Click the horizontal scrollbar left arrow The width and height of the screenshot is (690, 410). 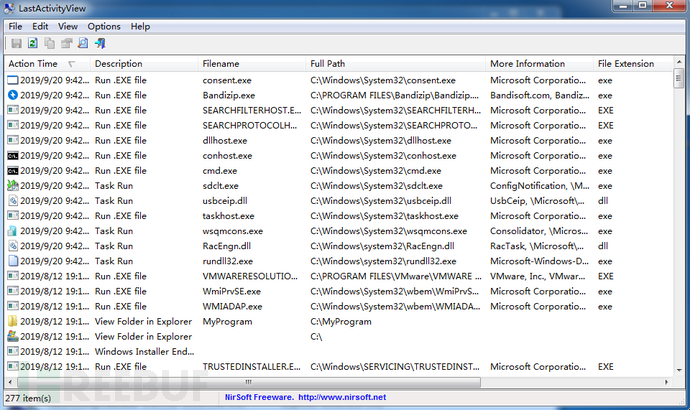[10, 382]
